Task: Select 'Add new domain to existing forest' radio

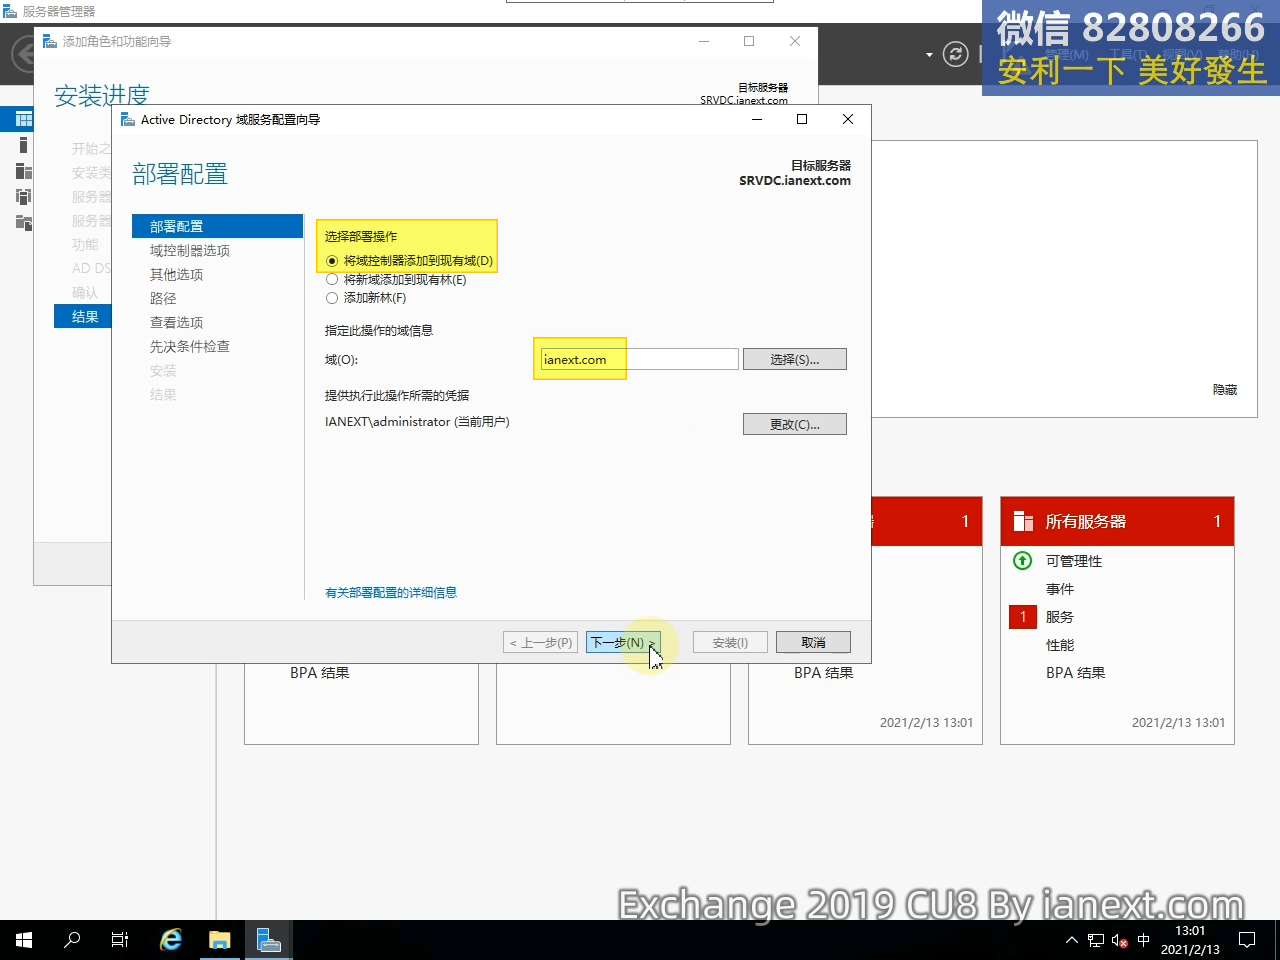Action: click(x=332, y=280)
